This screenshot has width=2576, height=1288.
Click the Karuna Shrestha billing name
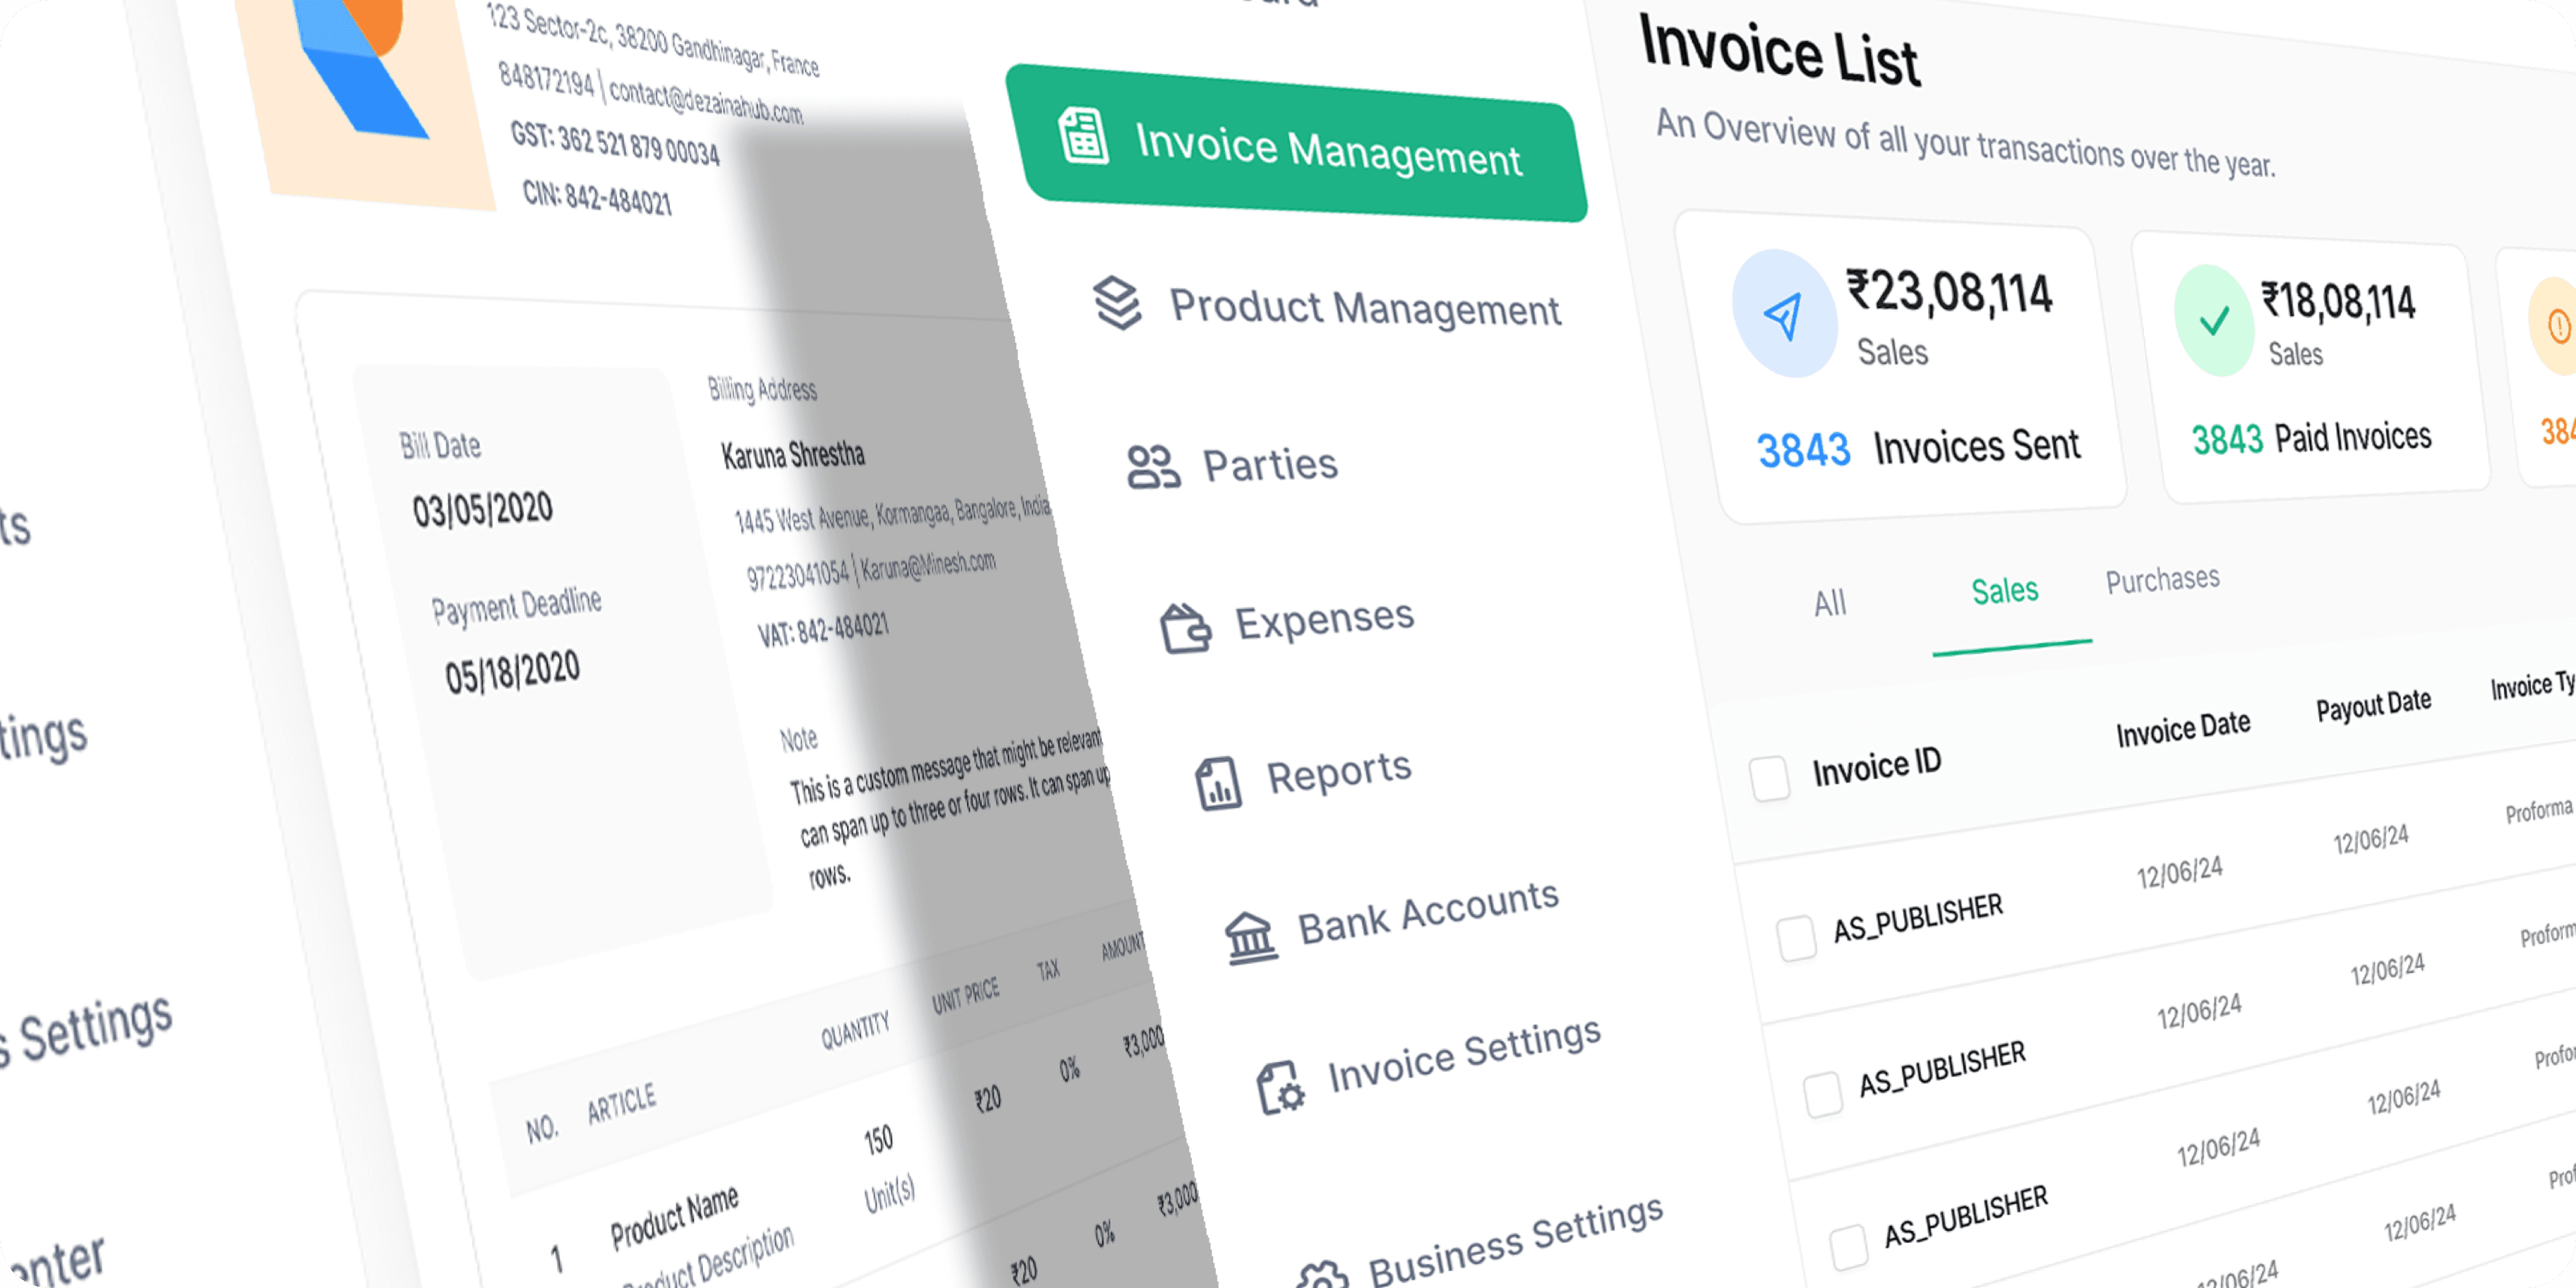[x=793, y=455]
